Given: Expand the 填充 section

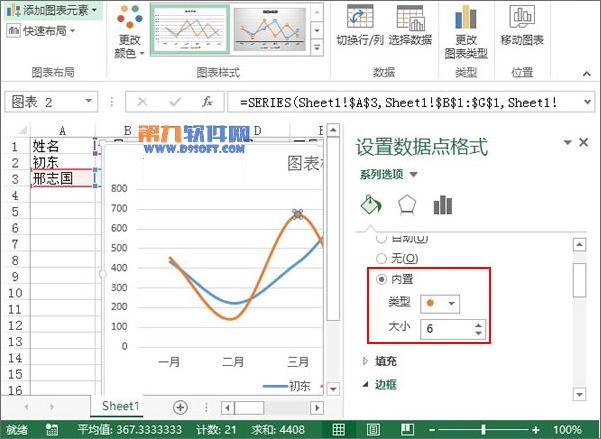Looking at the screenshot, I should point(365,361).
